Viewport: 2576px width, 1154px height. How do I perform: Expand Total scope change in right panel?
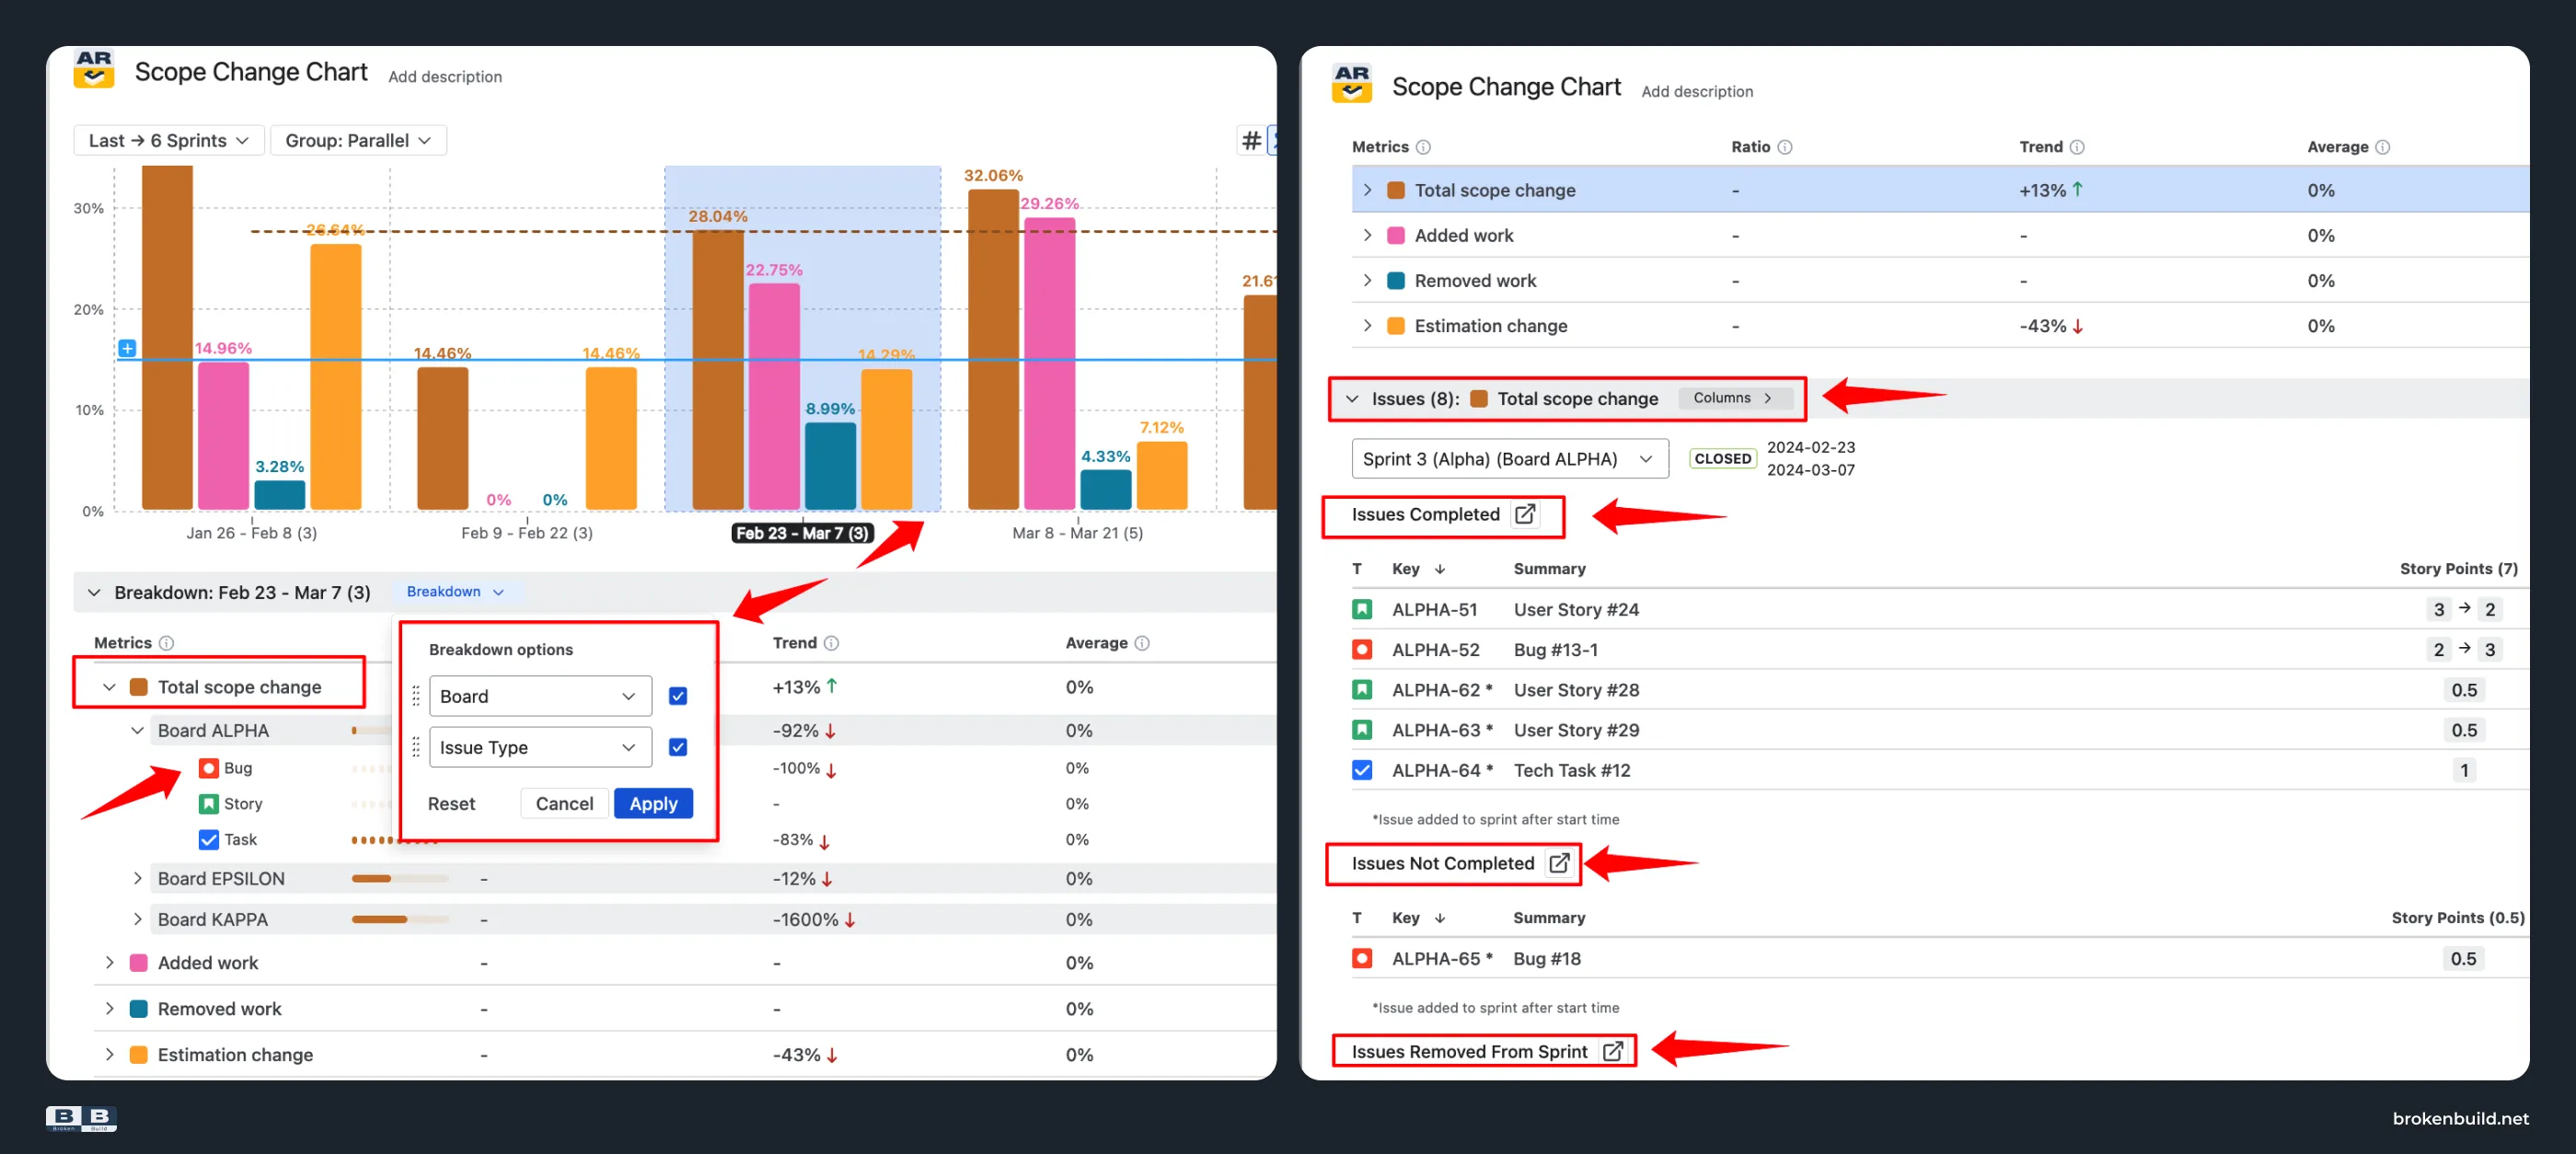1367,190
